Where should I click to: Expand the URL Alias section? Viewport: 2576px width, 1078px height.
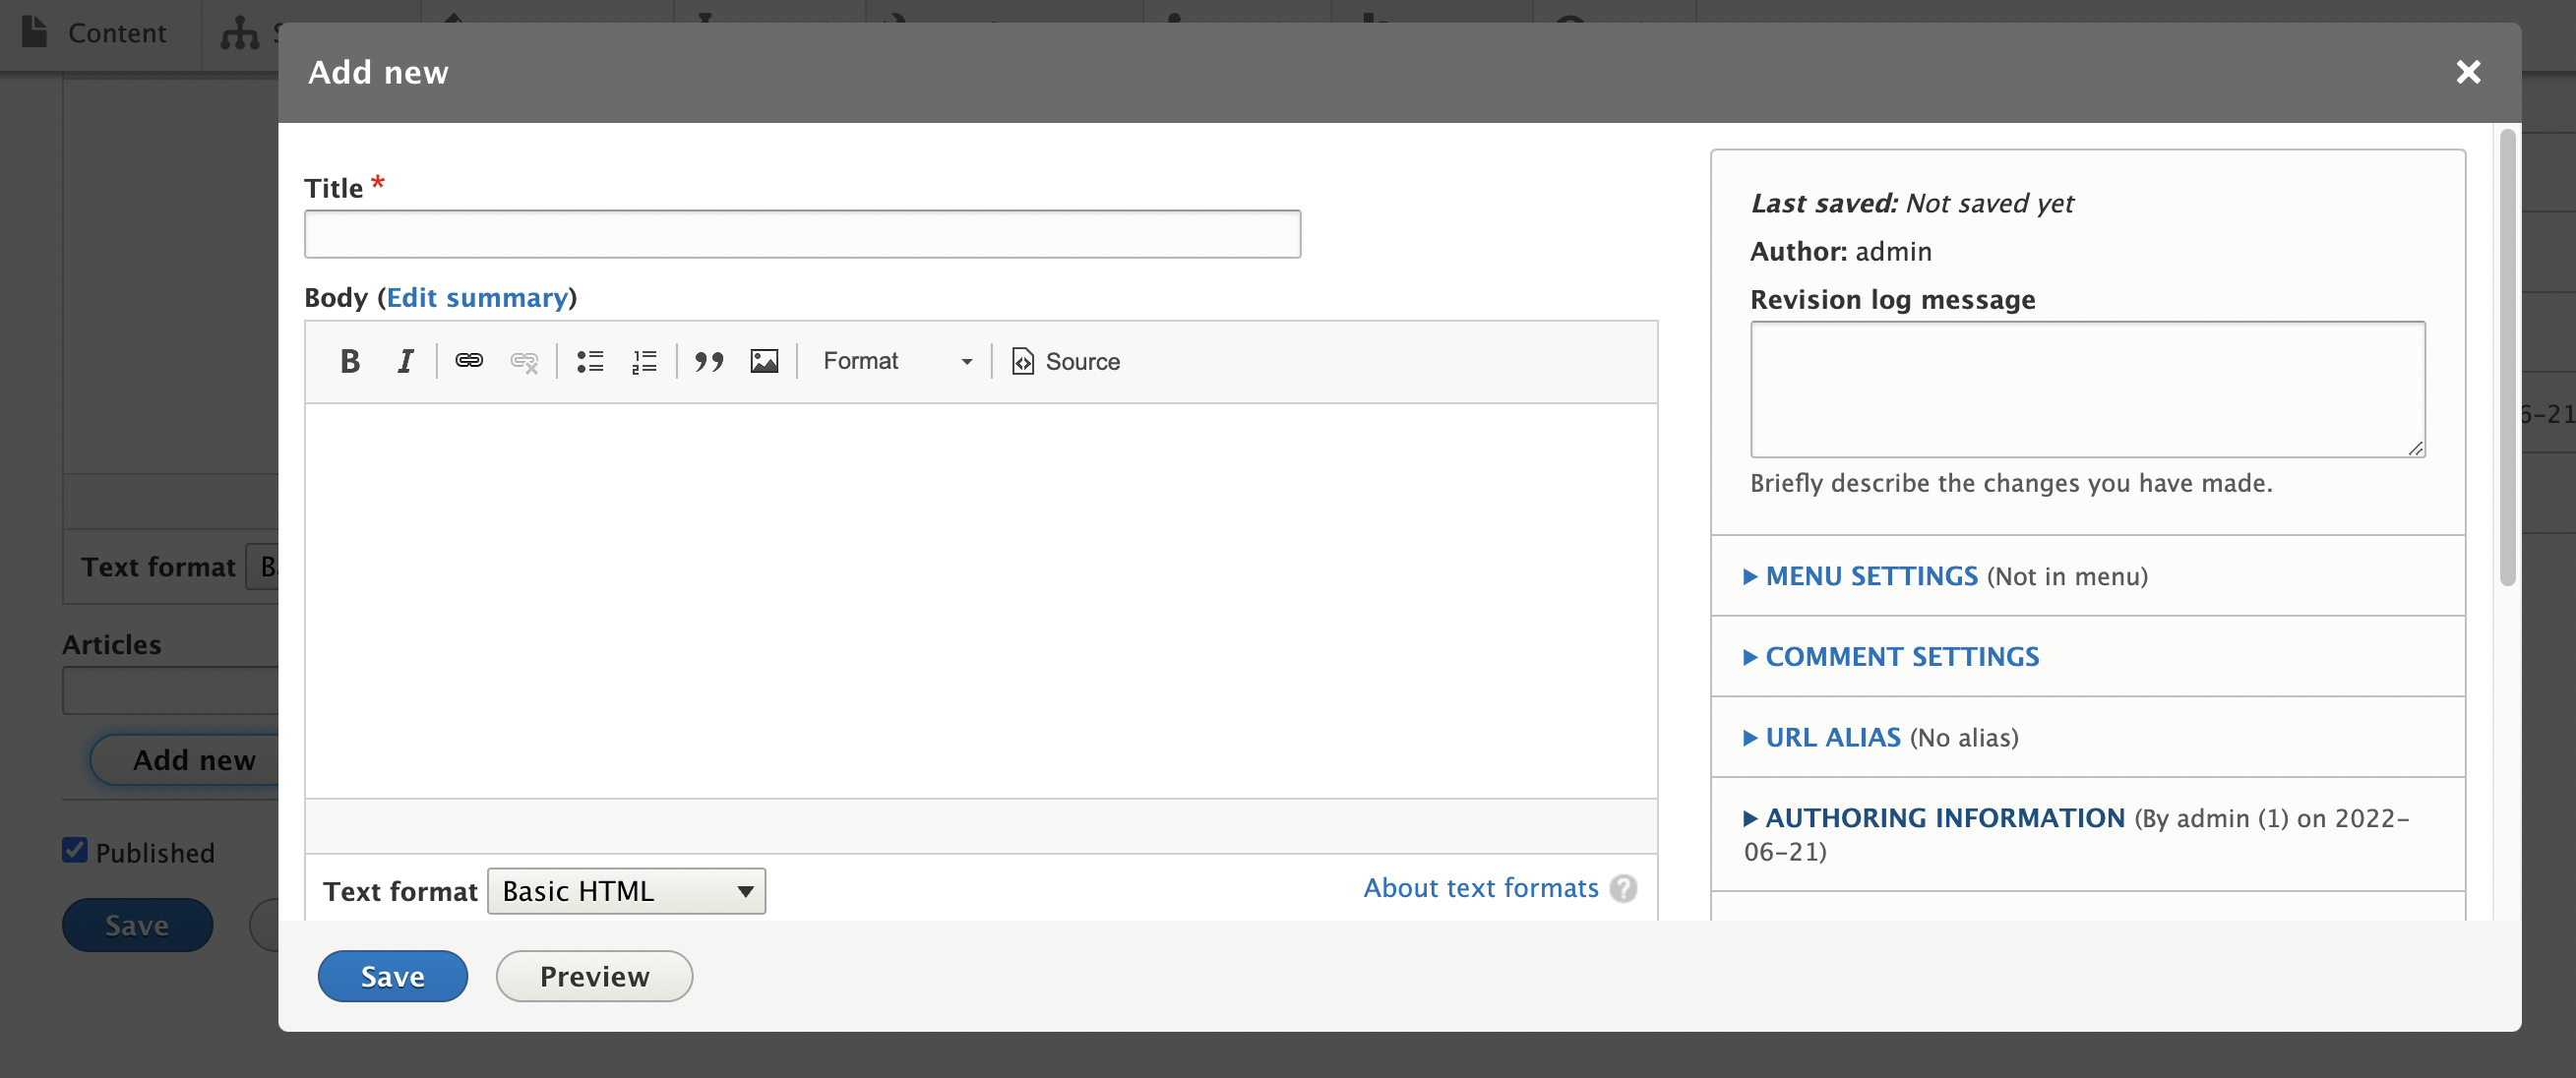click(x=1831, y=737)
